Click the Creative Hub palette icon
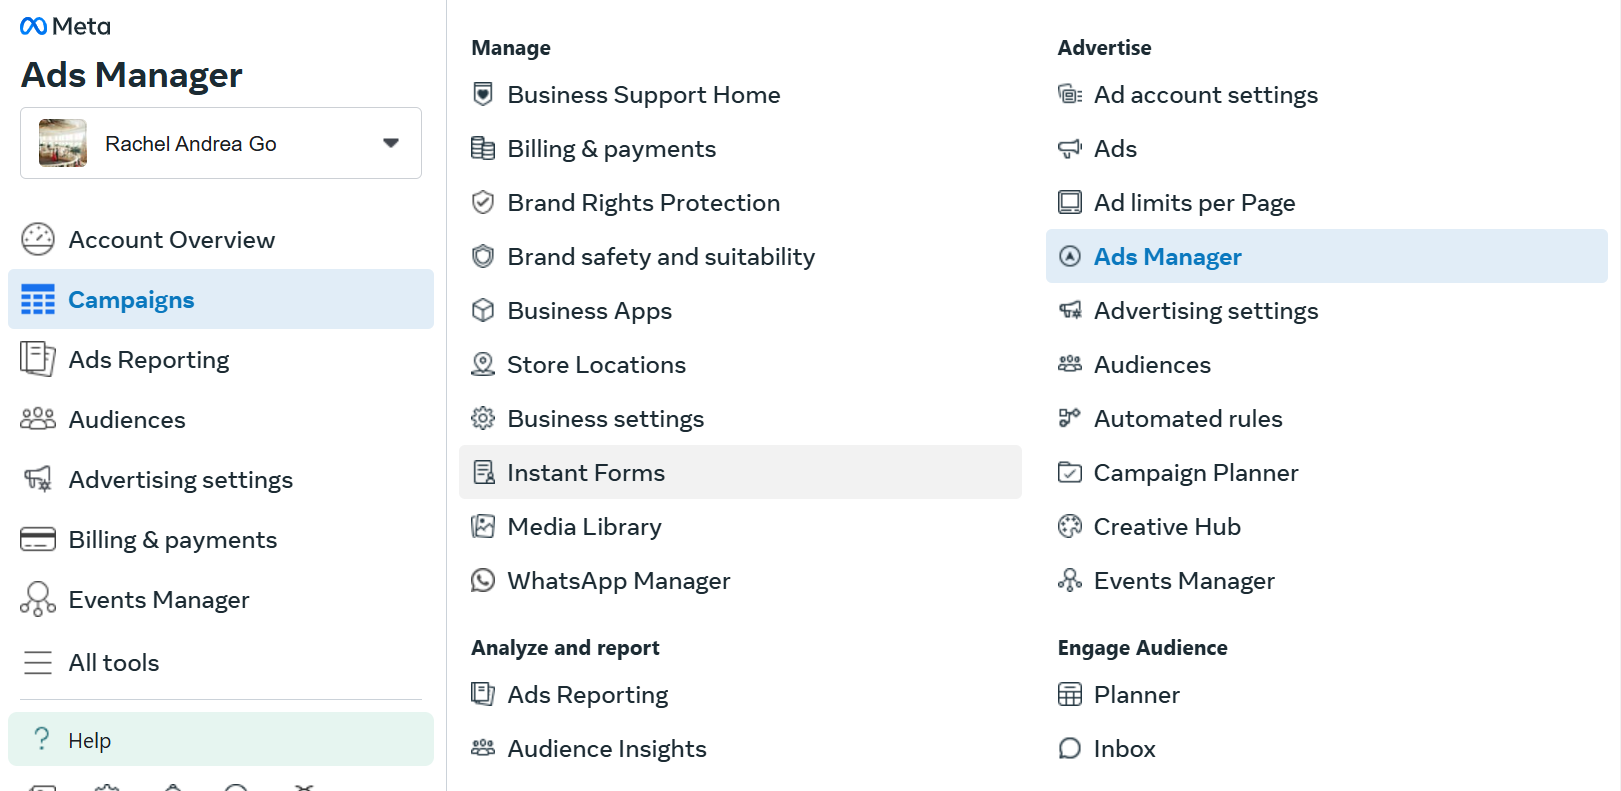Image resolution: width=1621 pixels, height=791 pixels. pyautogui.click(x=1070, y=526)
